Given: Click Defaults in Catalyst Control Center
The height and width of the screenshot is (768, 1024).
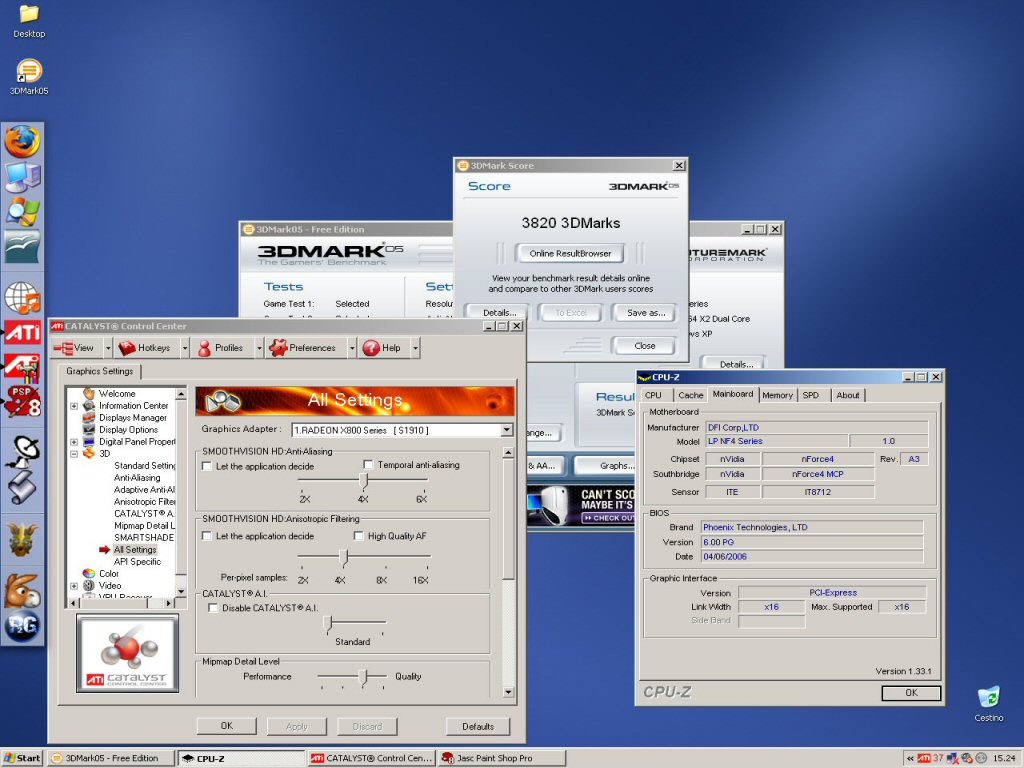Looking at the screenshot, I should coord(477,726).
